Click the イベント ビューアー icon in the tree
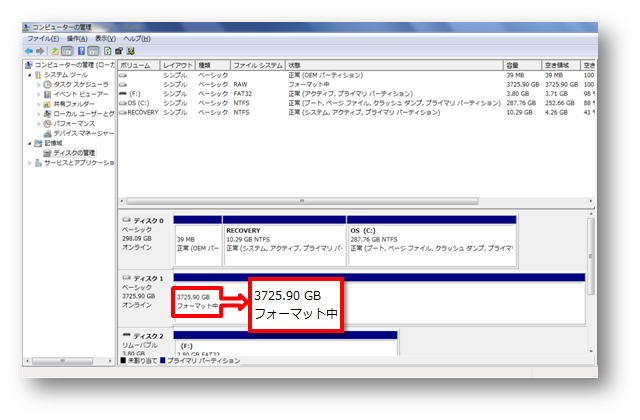The width and height of the screenshot is (640, 420). point(47,94)
